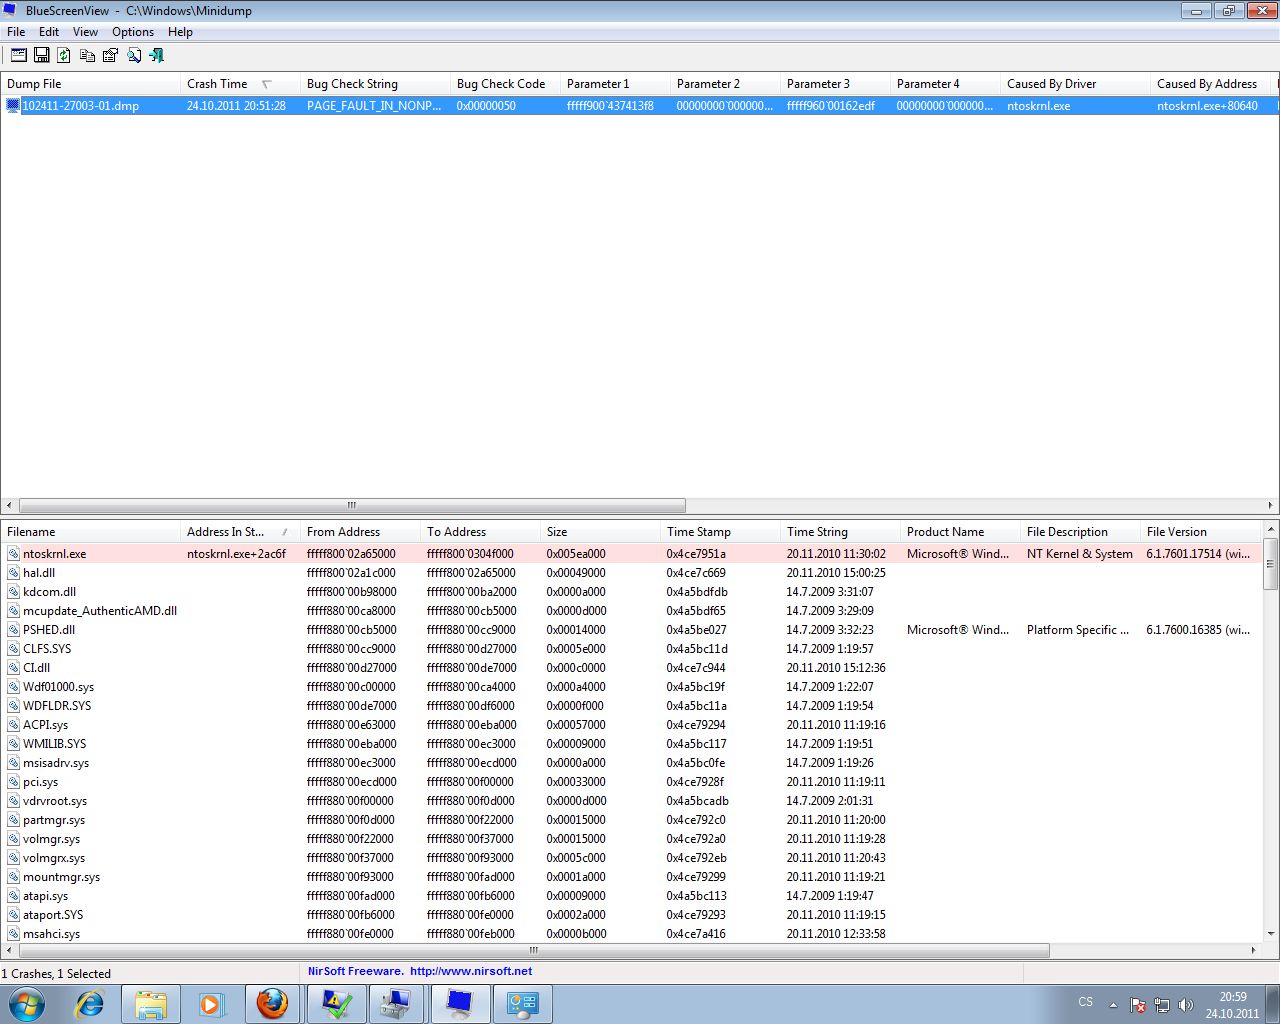The height and width of the screenshot is (1024, 1280).
Task: Click the driver list scroll-down arrow
Action: 1271,934
